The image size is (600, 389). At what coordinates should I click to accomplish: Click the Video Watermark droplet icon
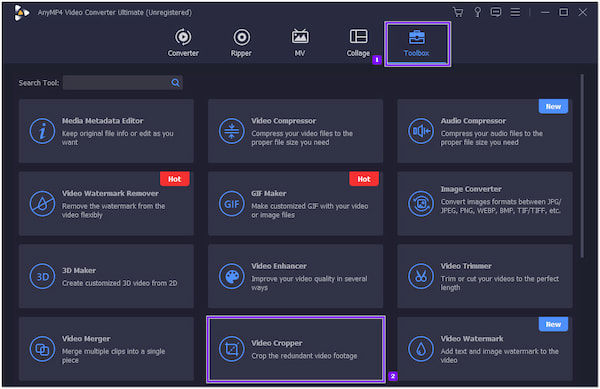pos(421,349)
